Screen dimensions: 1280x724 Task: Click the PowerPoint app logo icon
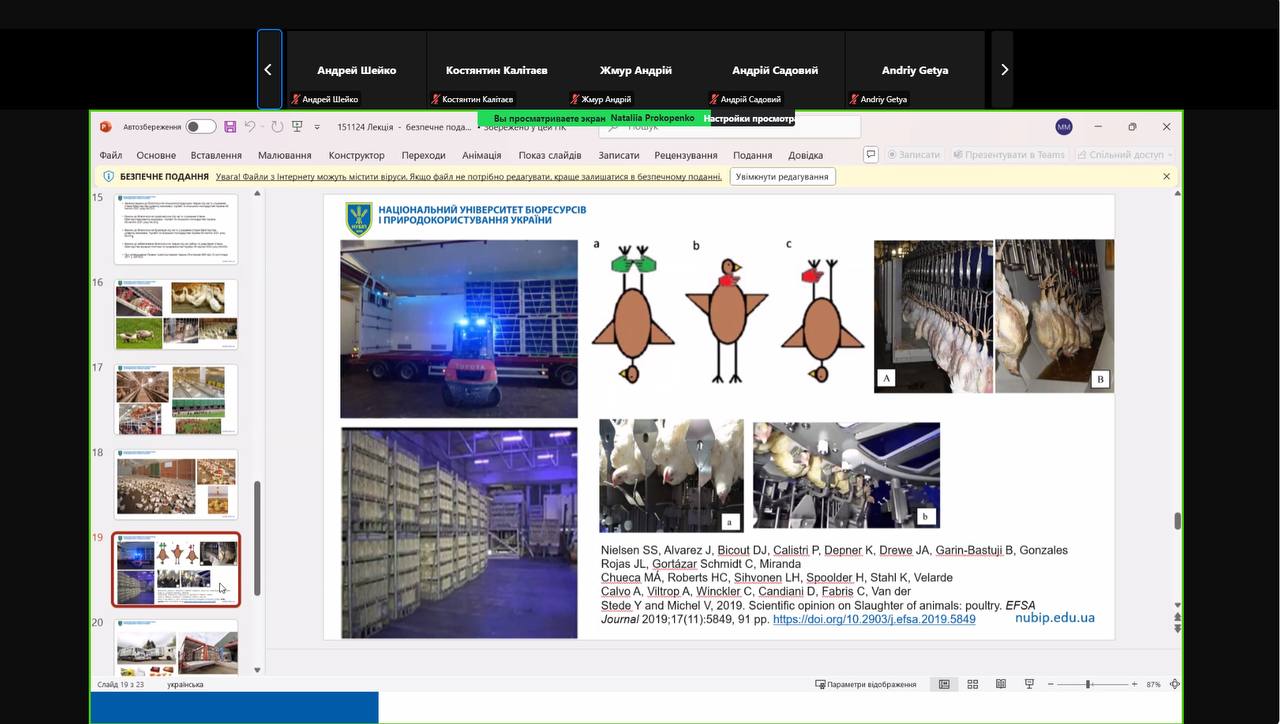[x=105, y=127]
